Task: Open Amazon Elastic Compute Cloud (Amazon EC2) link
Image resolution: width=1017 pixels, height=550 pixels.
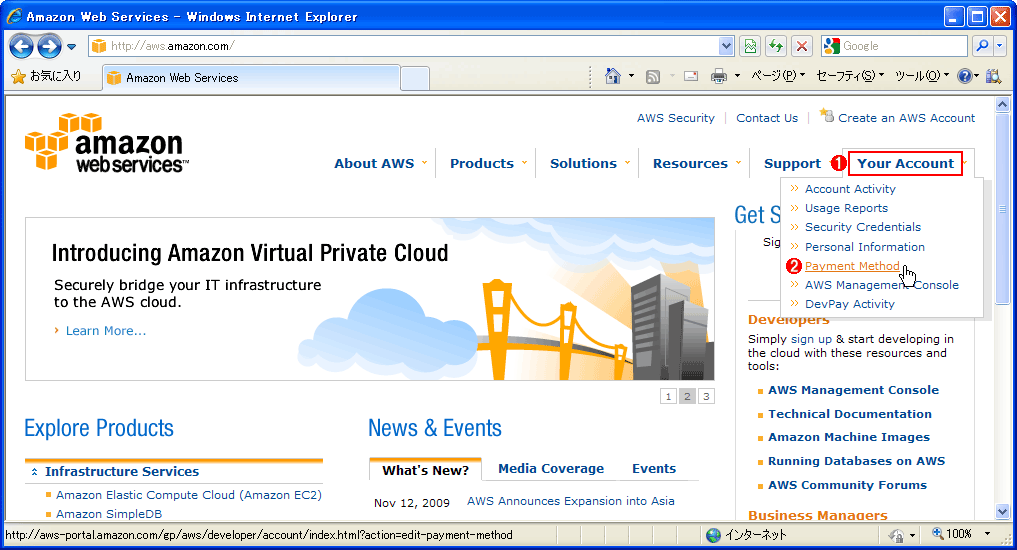Action: (x=189, y=495)
